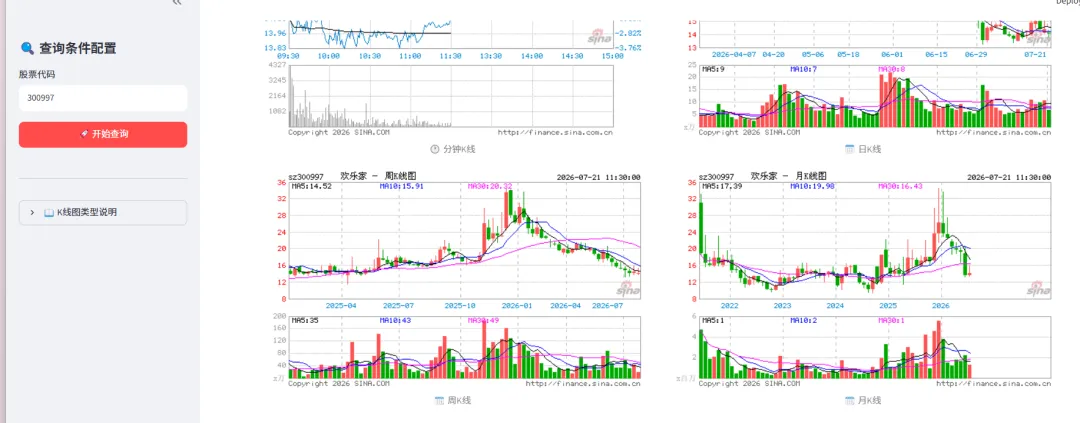This screenshot has width=1080, height=423.
Task: Click the 股票代码 input field showing 300997
Action: [x=103, y=98]
